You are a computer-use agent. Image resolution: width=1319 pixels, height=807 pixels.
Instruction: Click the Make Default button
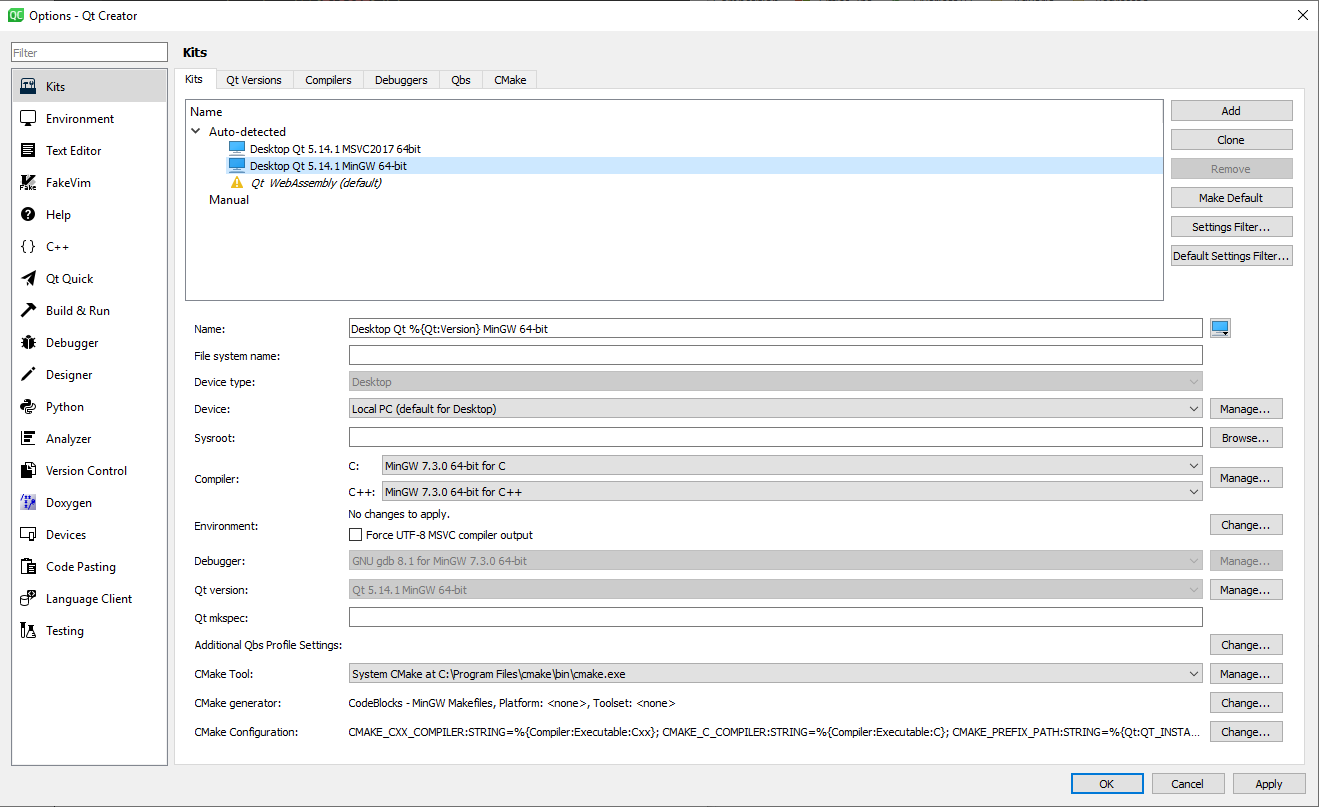click(1231, 198)
